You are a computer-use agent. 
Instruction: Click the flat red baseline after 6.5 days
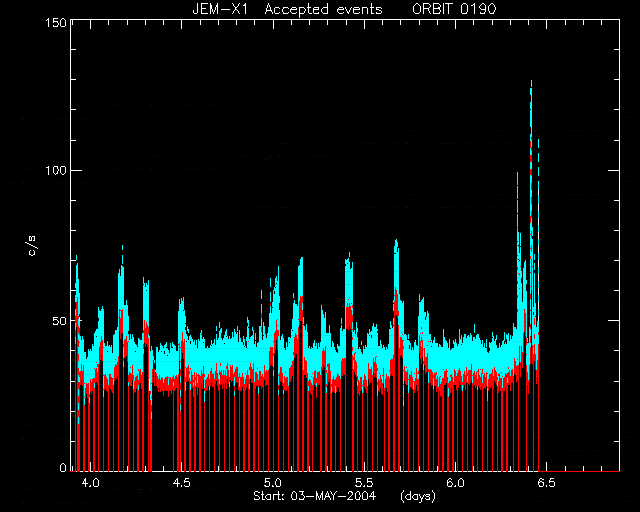pos(580,471)
